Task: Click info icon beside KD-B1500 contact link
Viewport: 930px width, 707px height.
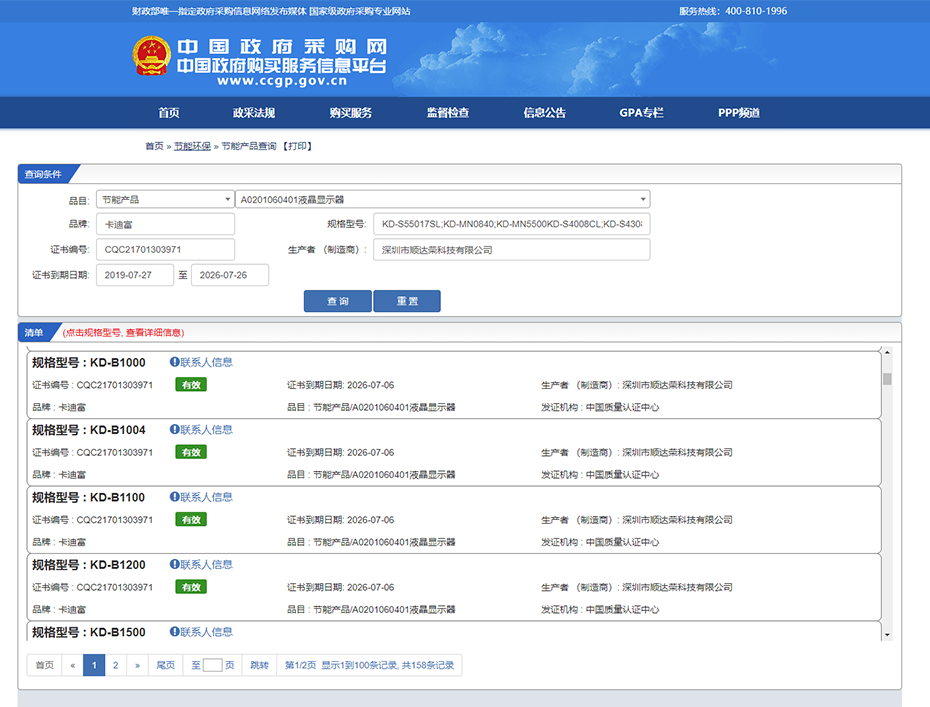Action: [174, 632]
